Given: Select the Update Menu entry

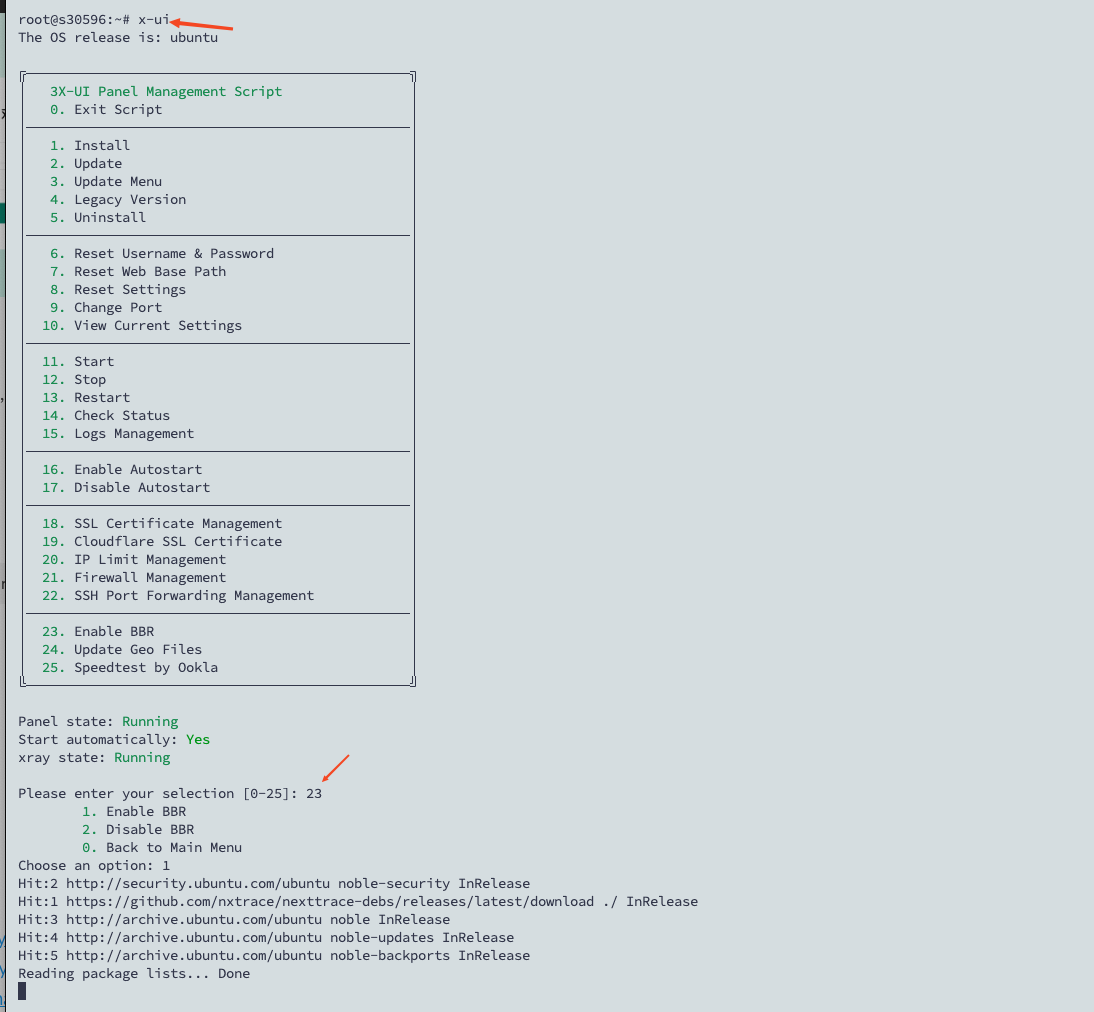Looking at the screenshot, I should [117, 181].
